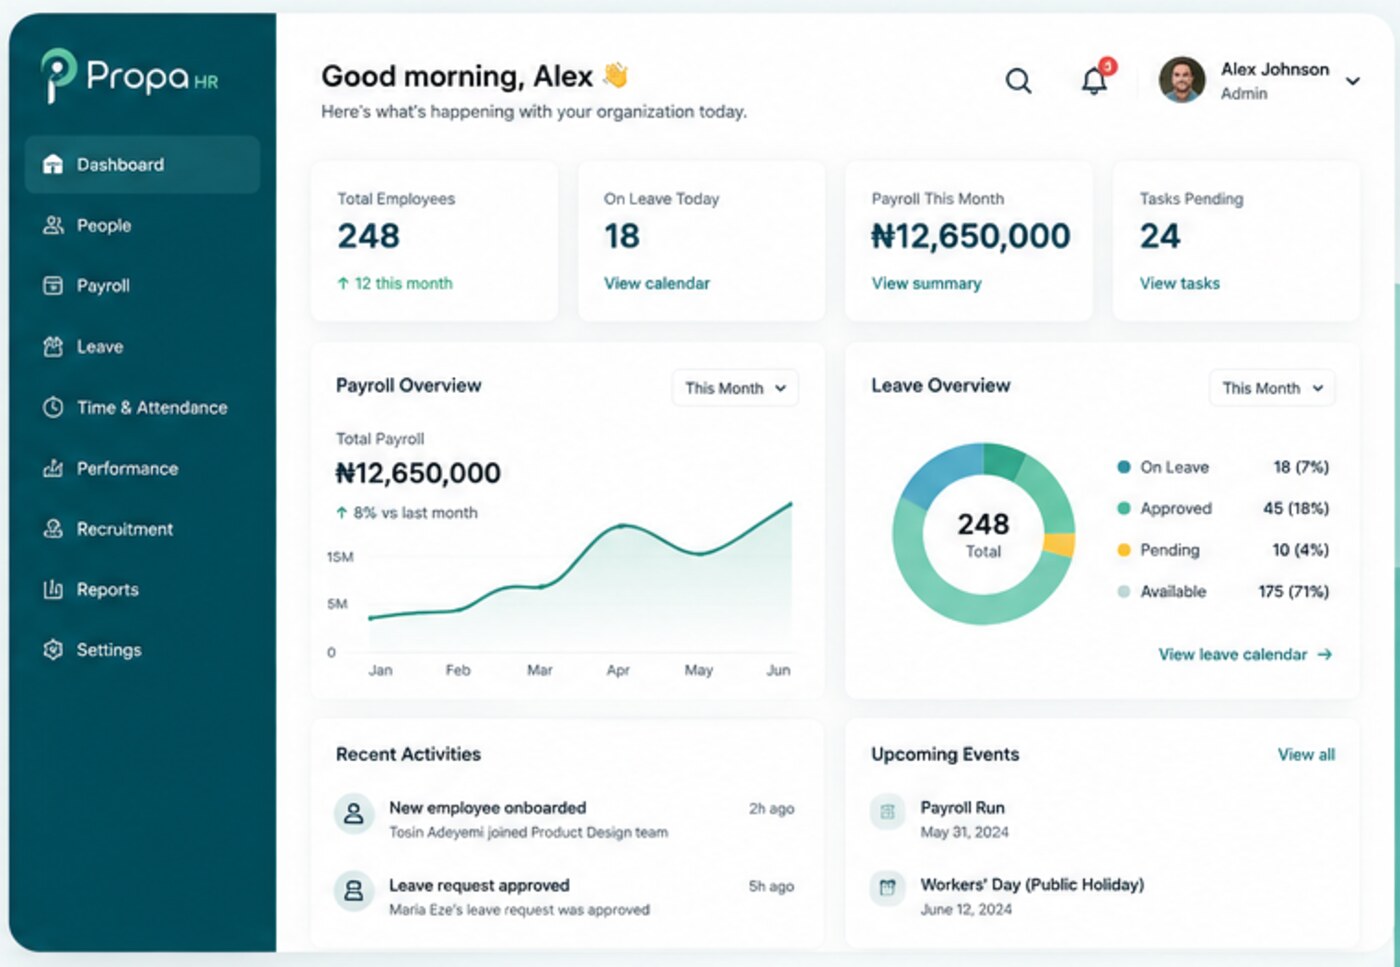
Task: Click the 248 Total donut chart center
Action: (x=983, y=534)
